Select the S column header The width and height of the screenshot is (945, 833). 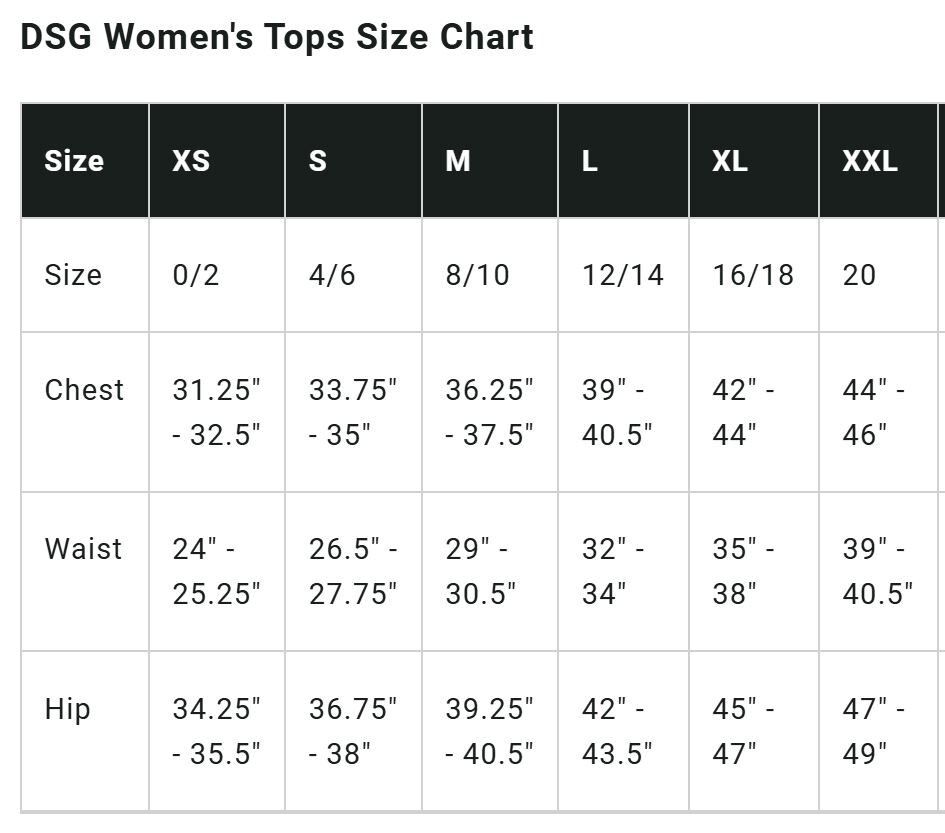point(354,160)
